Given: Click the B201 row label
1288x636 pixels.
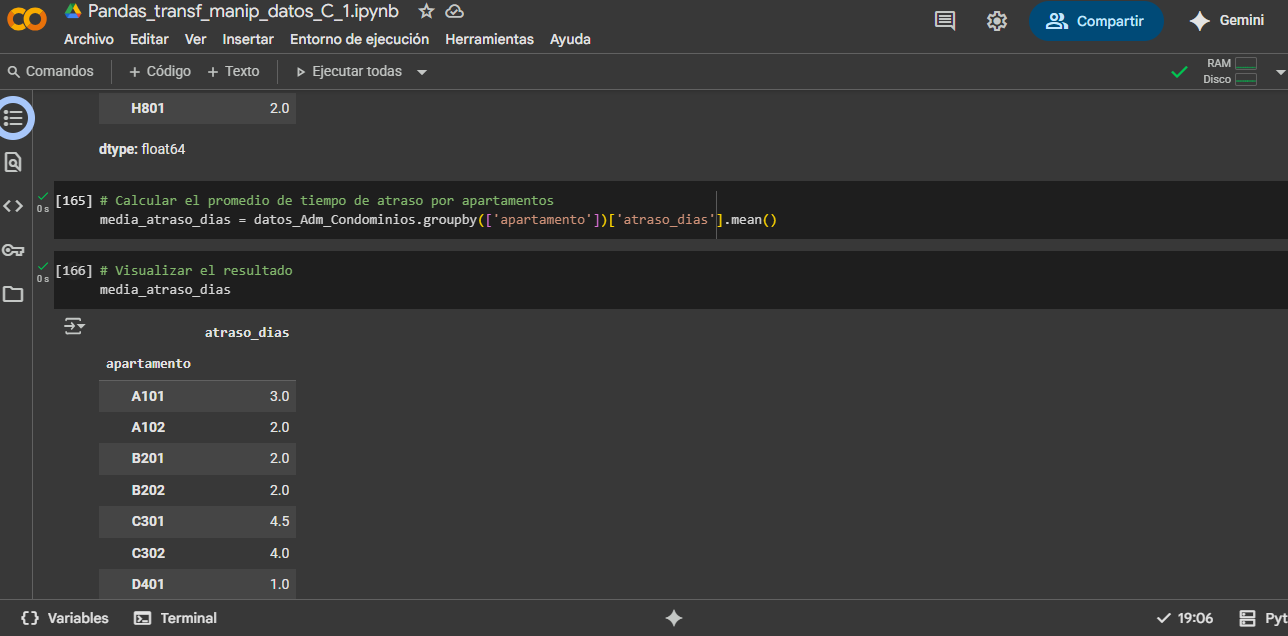Looking at the screenshot, I should [148, 458].
